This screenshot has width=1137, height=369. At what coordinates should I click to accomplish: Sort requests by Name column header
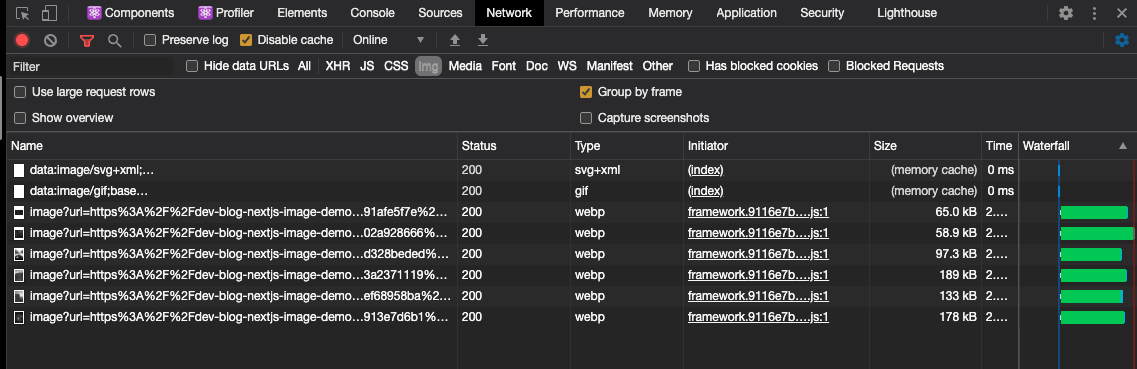tap(232, 146)
